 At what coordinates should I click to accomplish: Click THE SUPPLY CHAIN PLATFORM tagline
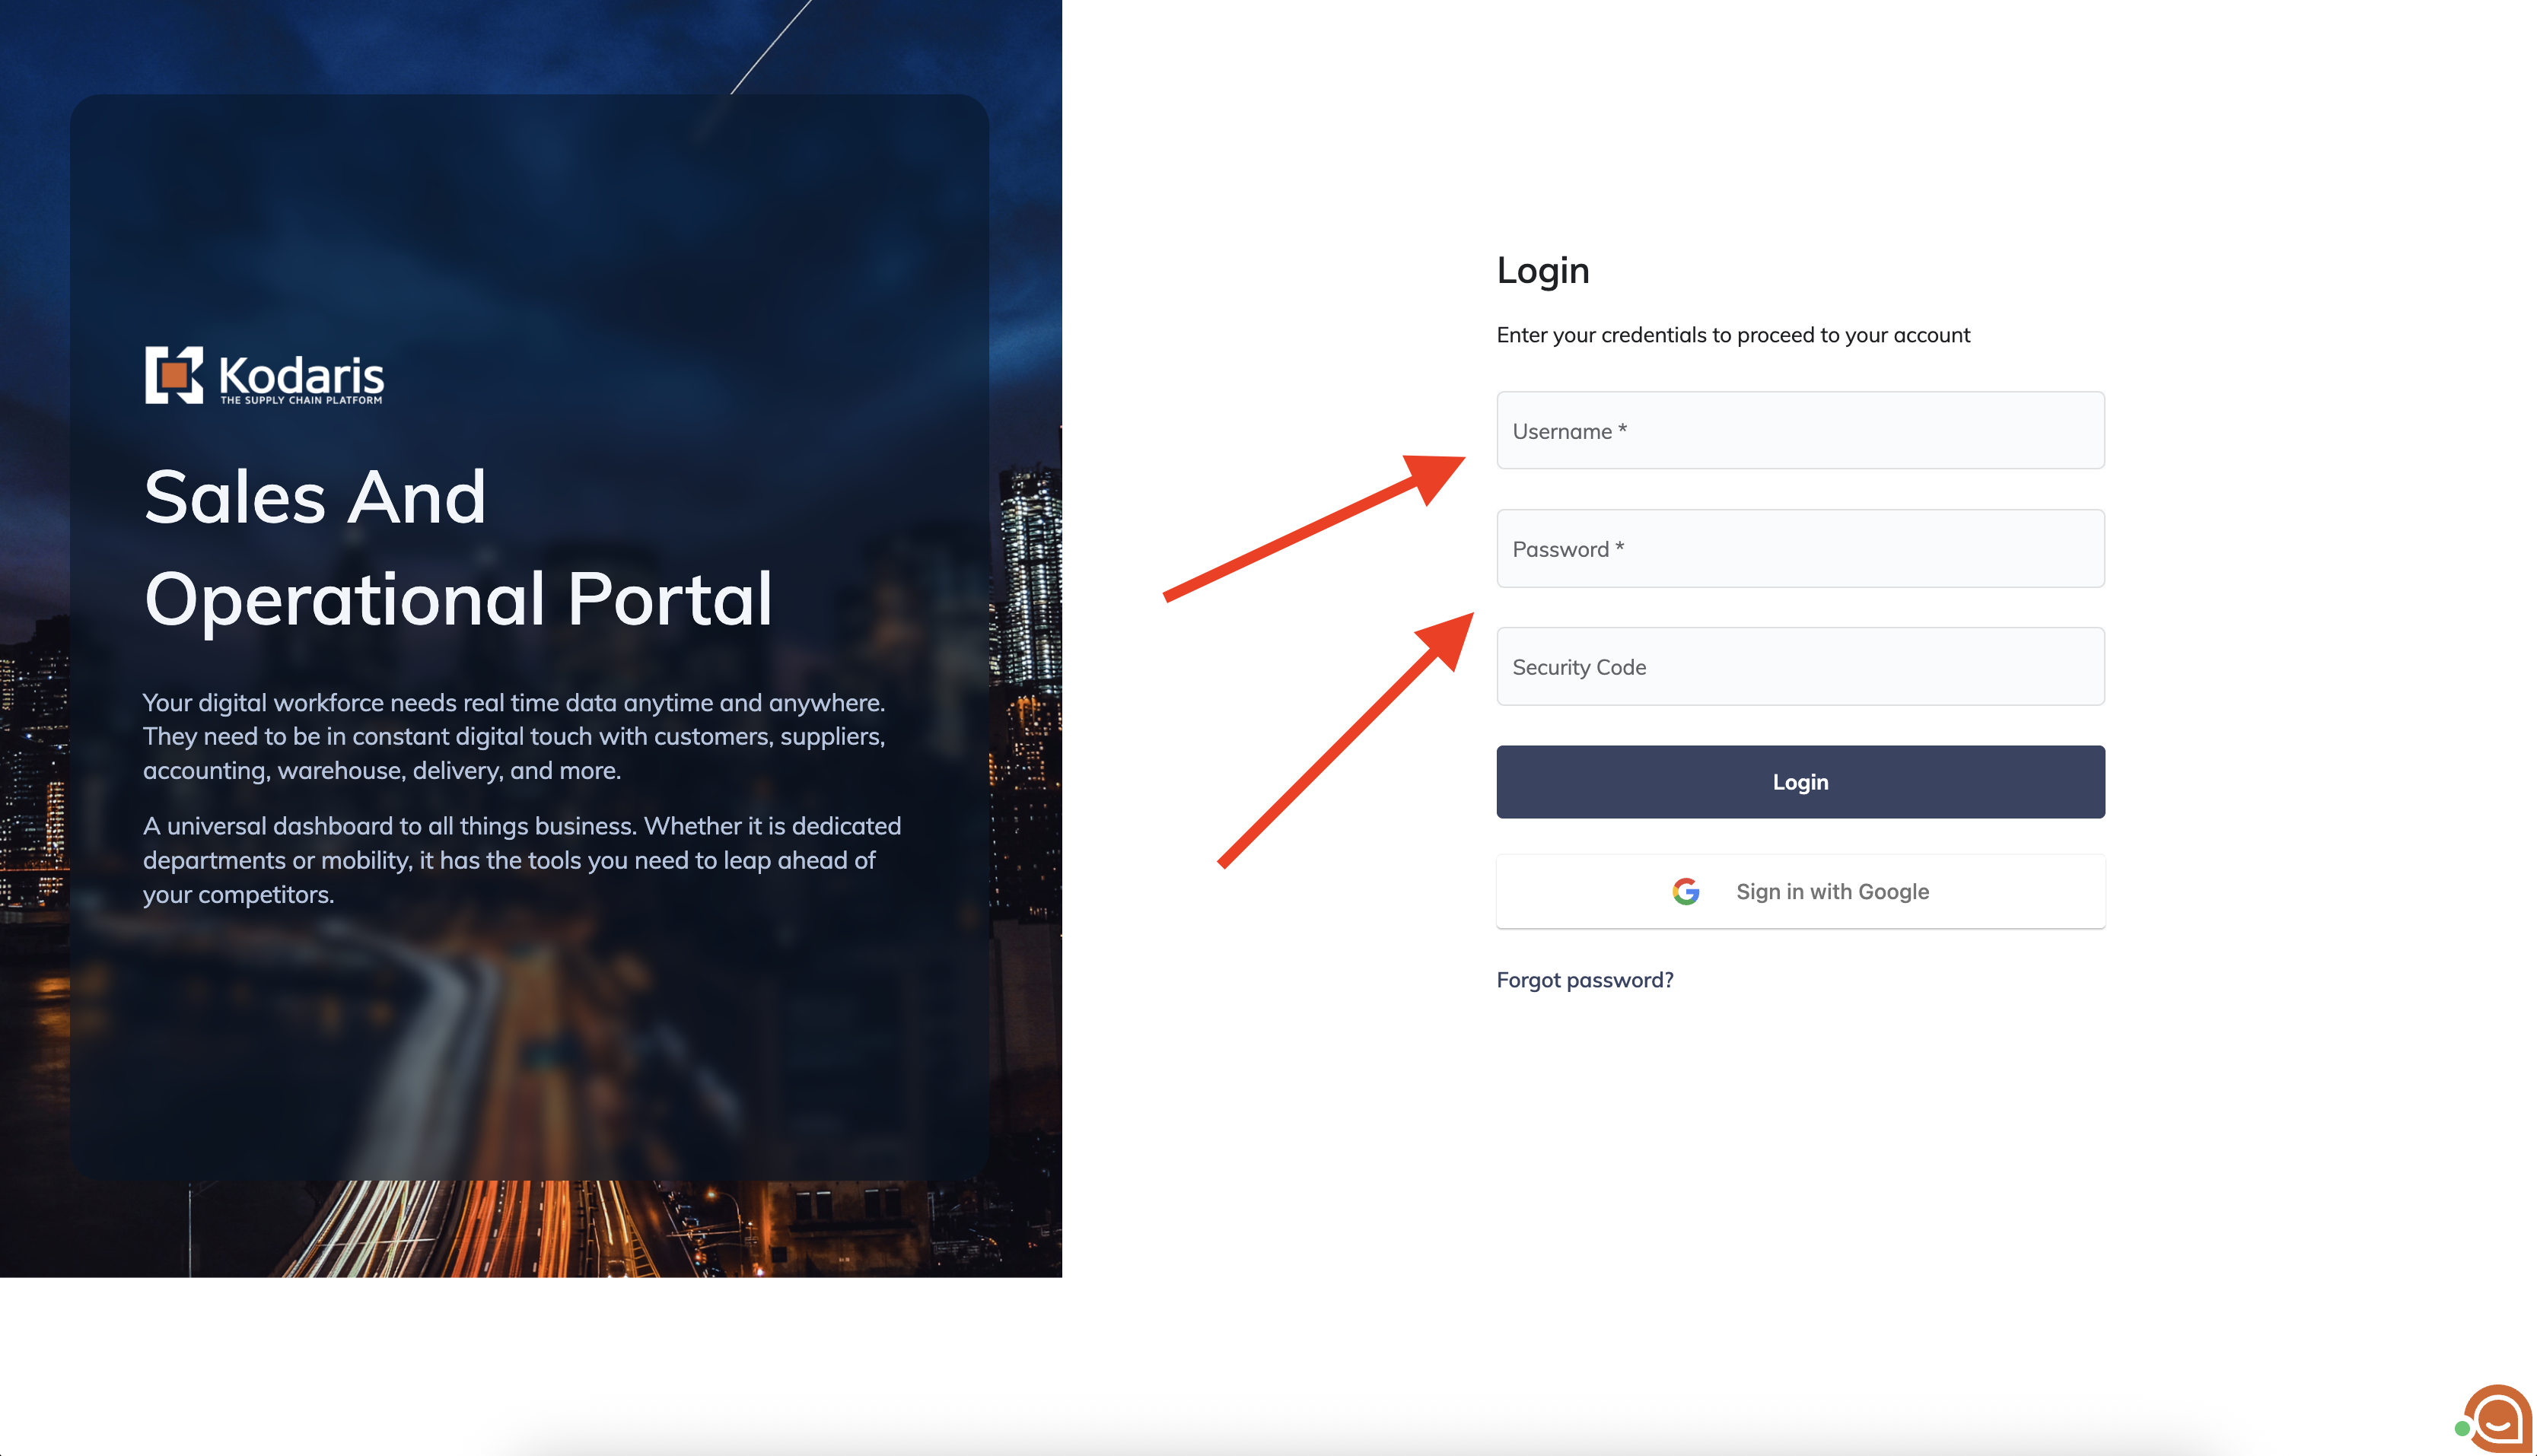click(301, 400)
